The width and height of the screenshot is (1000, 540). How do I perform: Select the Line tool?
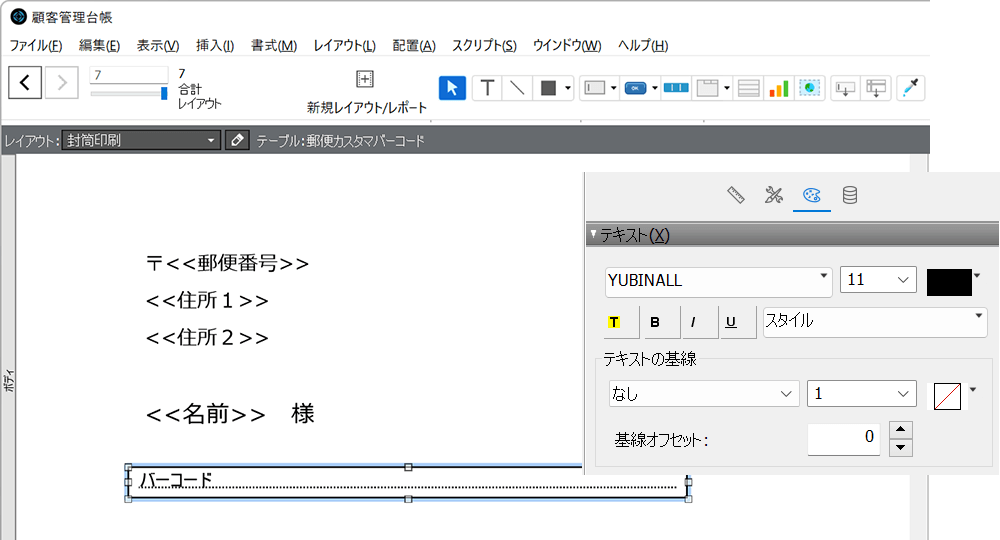pyautogui.click(x=517, y=88)
